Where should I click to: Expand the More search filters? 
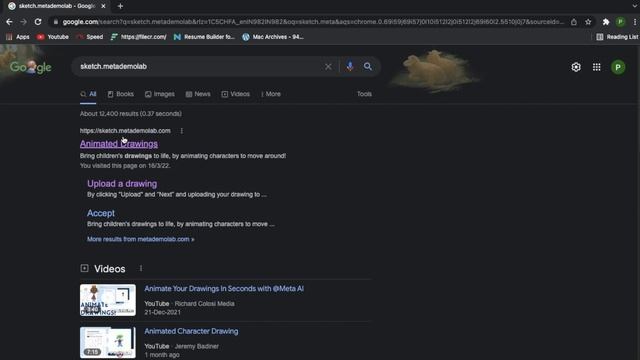[271, 94]
